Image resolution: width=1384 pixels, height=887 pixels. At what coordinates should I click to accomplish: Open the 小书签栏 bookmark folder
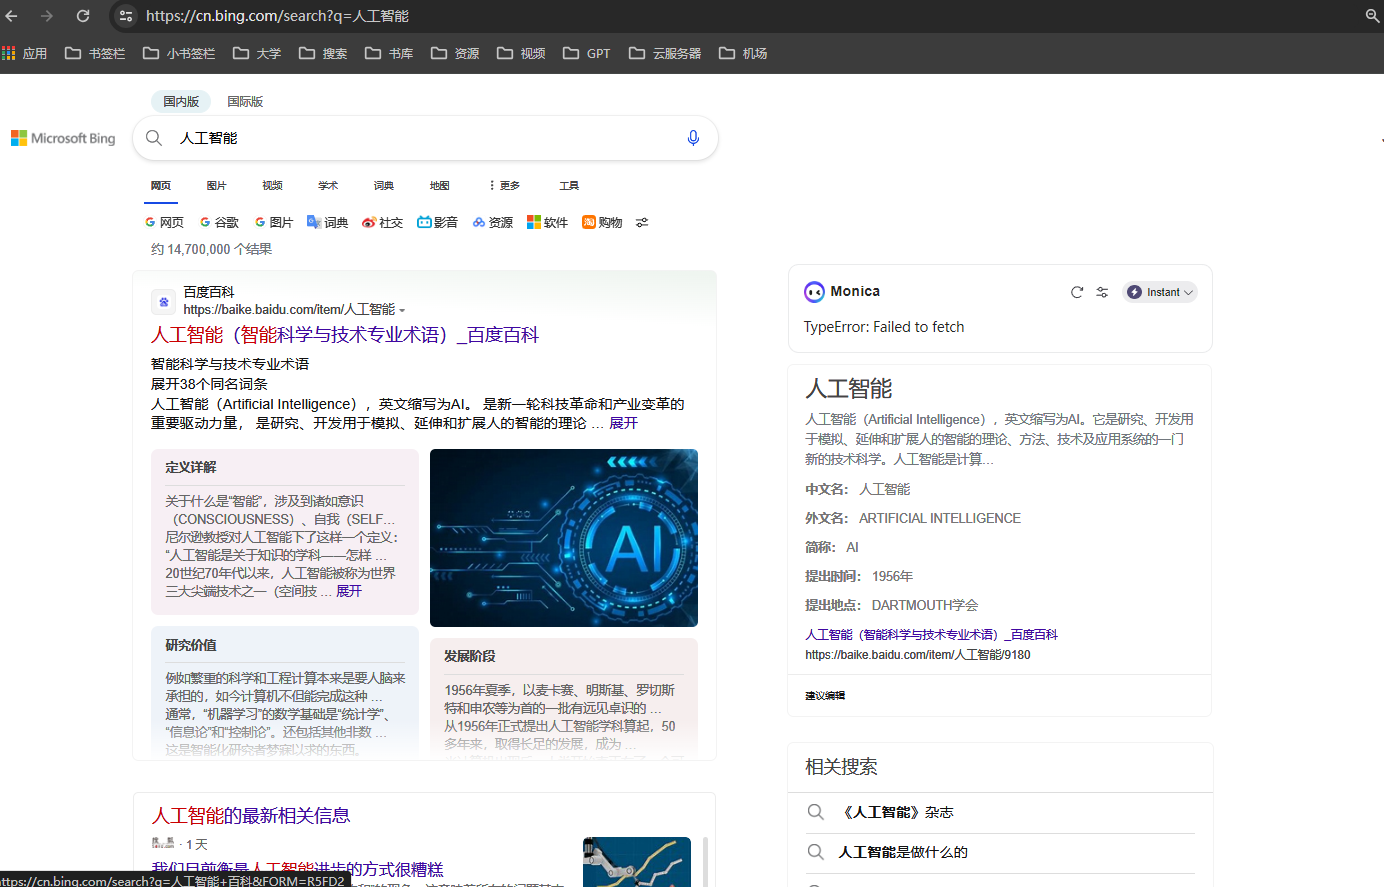[x=179, y=53]
